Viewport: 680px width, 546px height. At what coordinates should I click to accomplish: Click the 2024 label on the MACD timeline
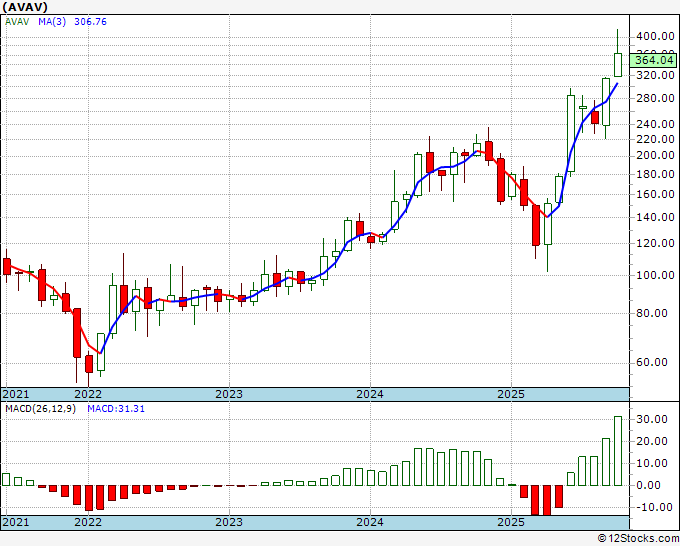[x=370, y=523]
